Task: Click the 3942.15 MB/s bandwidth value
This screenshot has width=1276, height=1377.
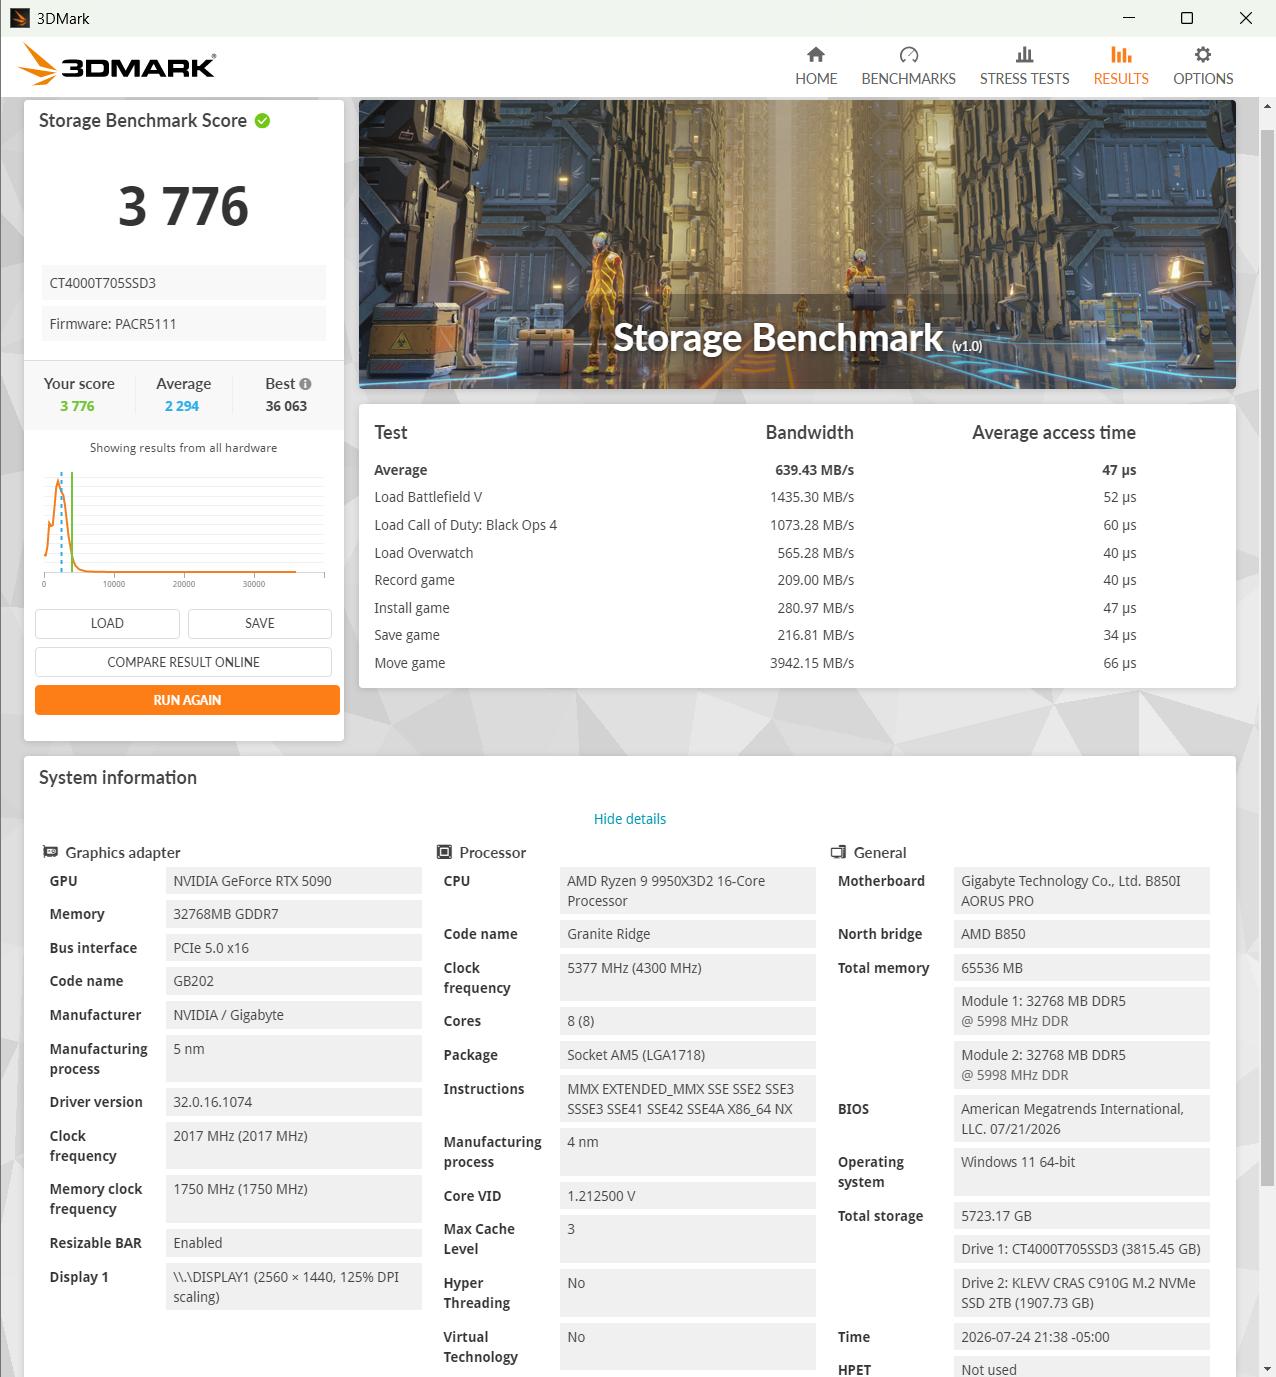Action: [812, 663]
